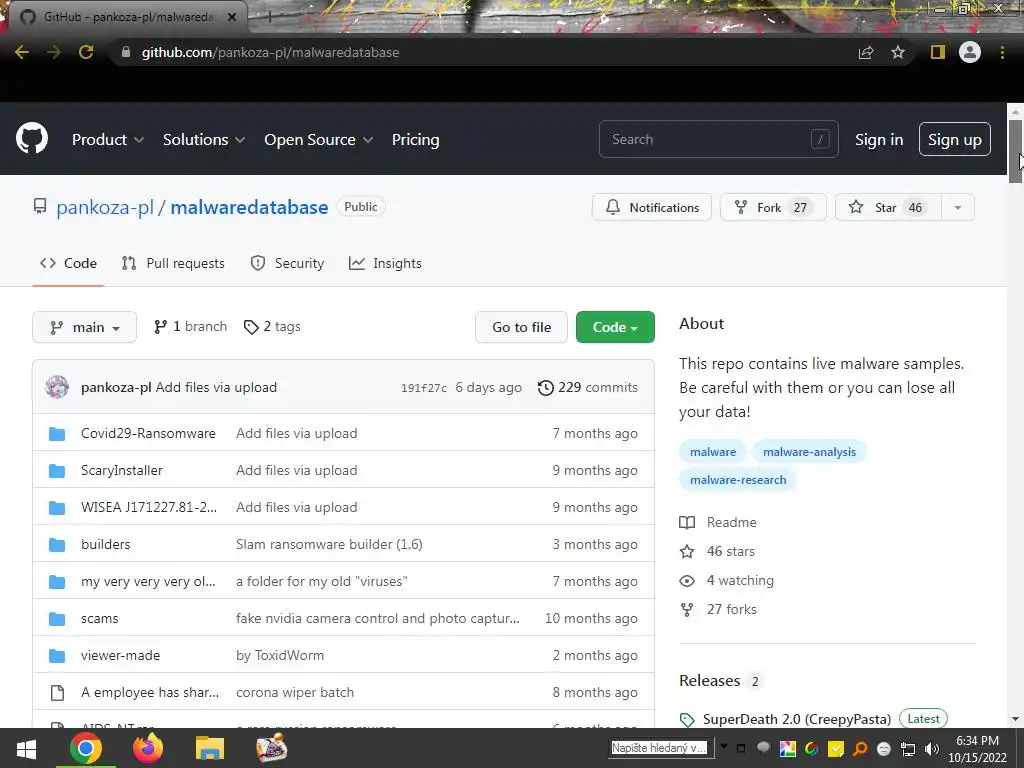Open the Readme link in About
1024x768 pixels.
(x=718, y=522)
